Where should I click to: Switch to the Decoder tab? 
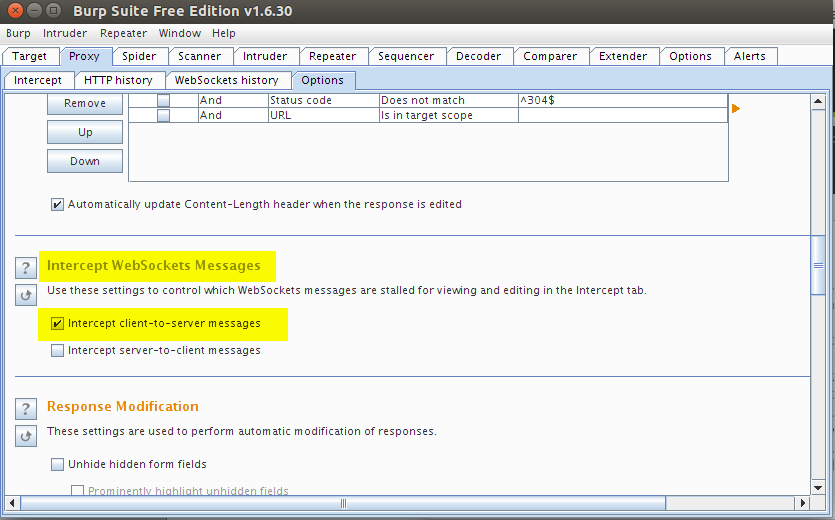pos(478,56)
